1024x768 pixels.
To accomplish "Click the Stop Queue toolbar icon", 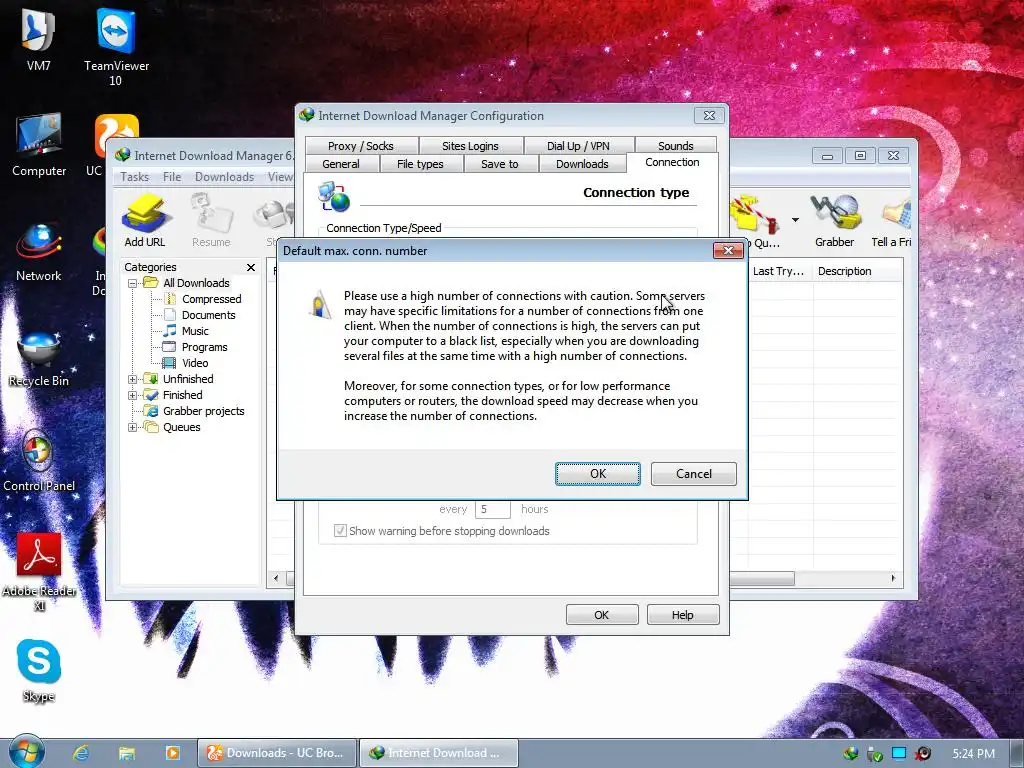I will pyautogui.click(x=756, y=220).
